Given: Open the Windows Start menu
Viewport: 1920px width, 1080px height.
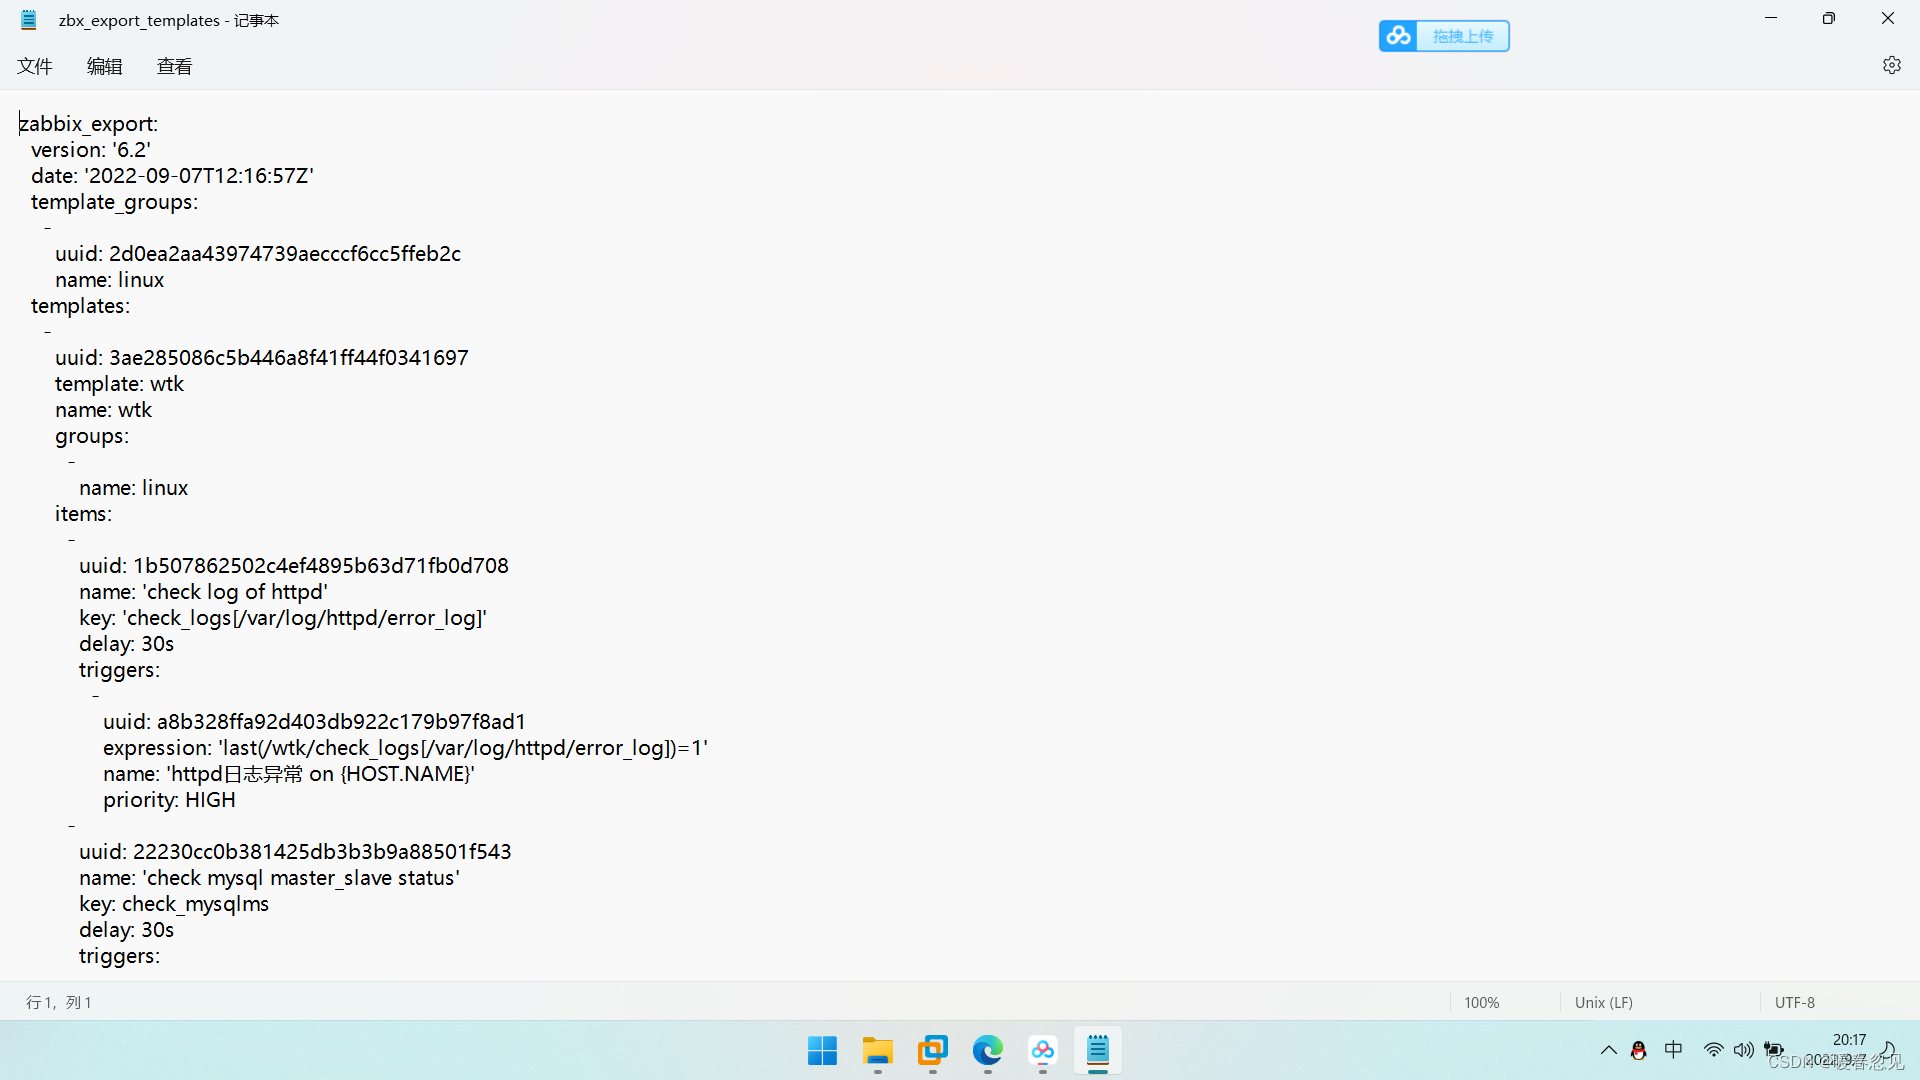Looking at the screenshot, I should pos(822,1051).
